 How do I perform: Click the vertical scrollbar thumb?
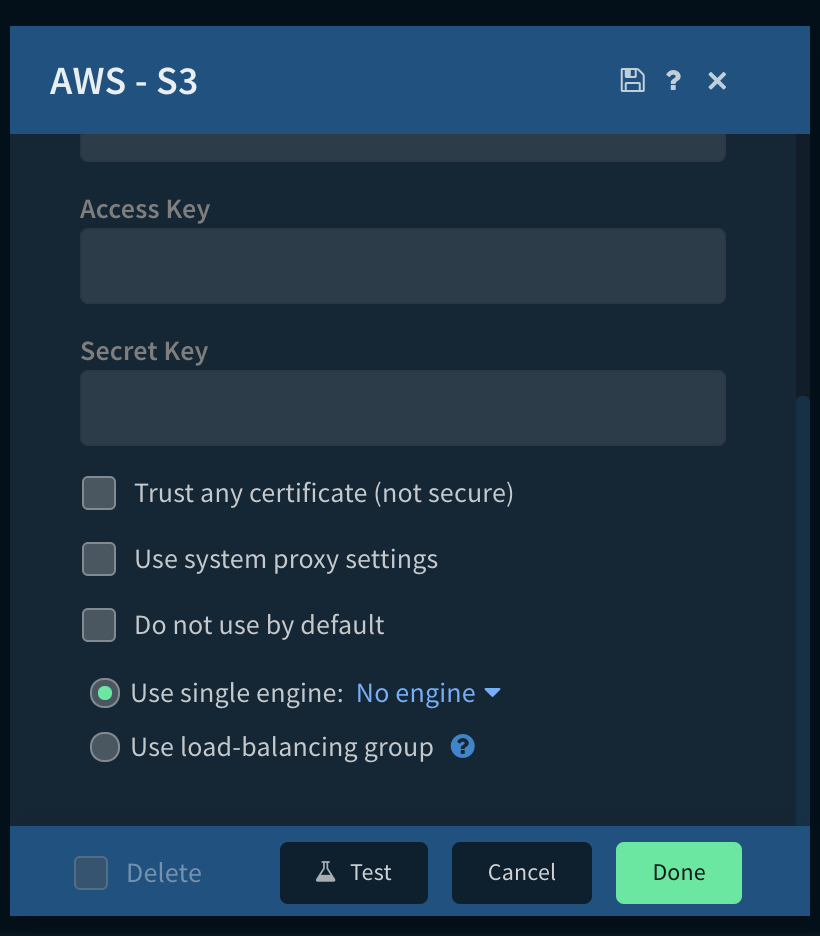(x=802, y=600)
